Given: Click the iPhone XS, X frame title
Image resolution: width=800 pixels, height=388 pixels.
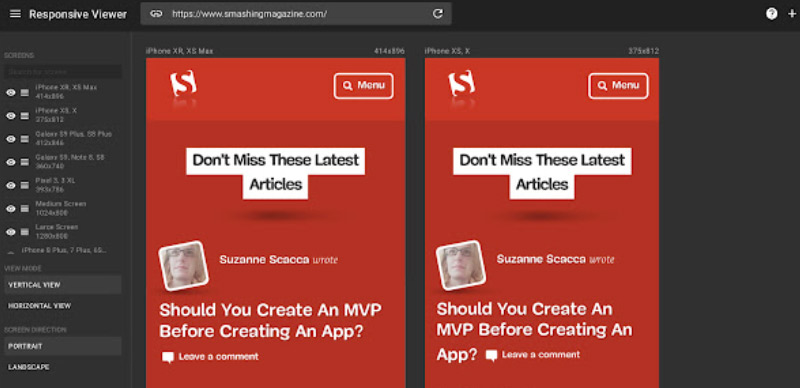Looking at the screenshot, I should (x=447, y=51).
